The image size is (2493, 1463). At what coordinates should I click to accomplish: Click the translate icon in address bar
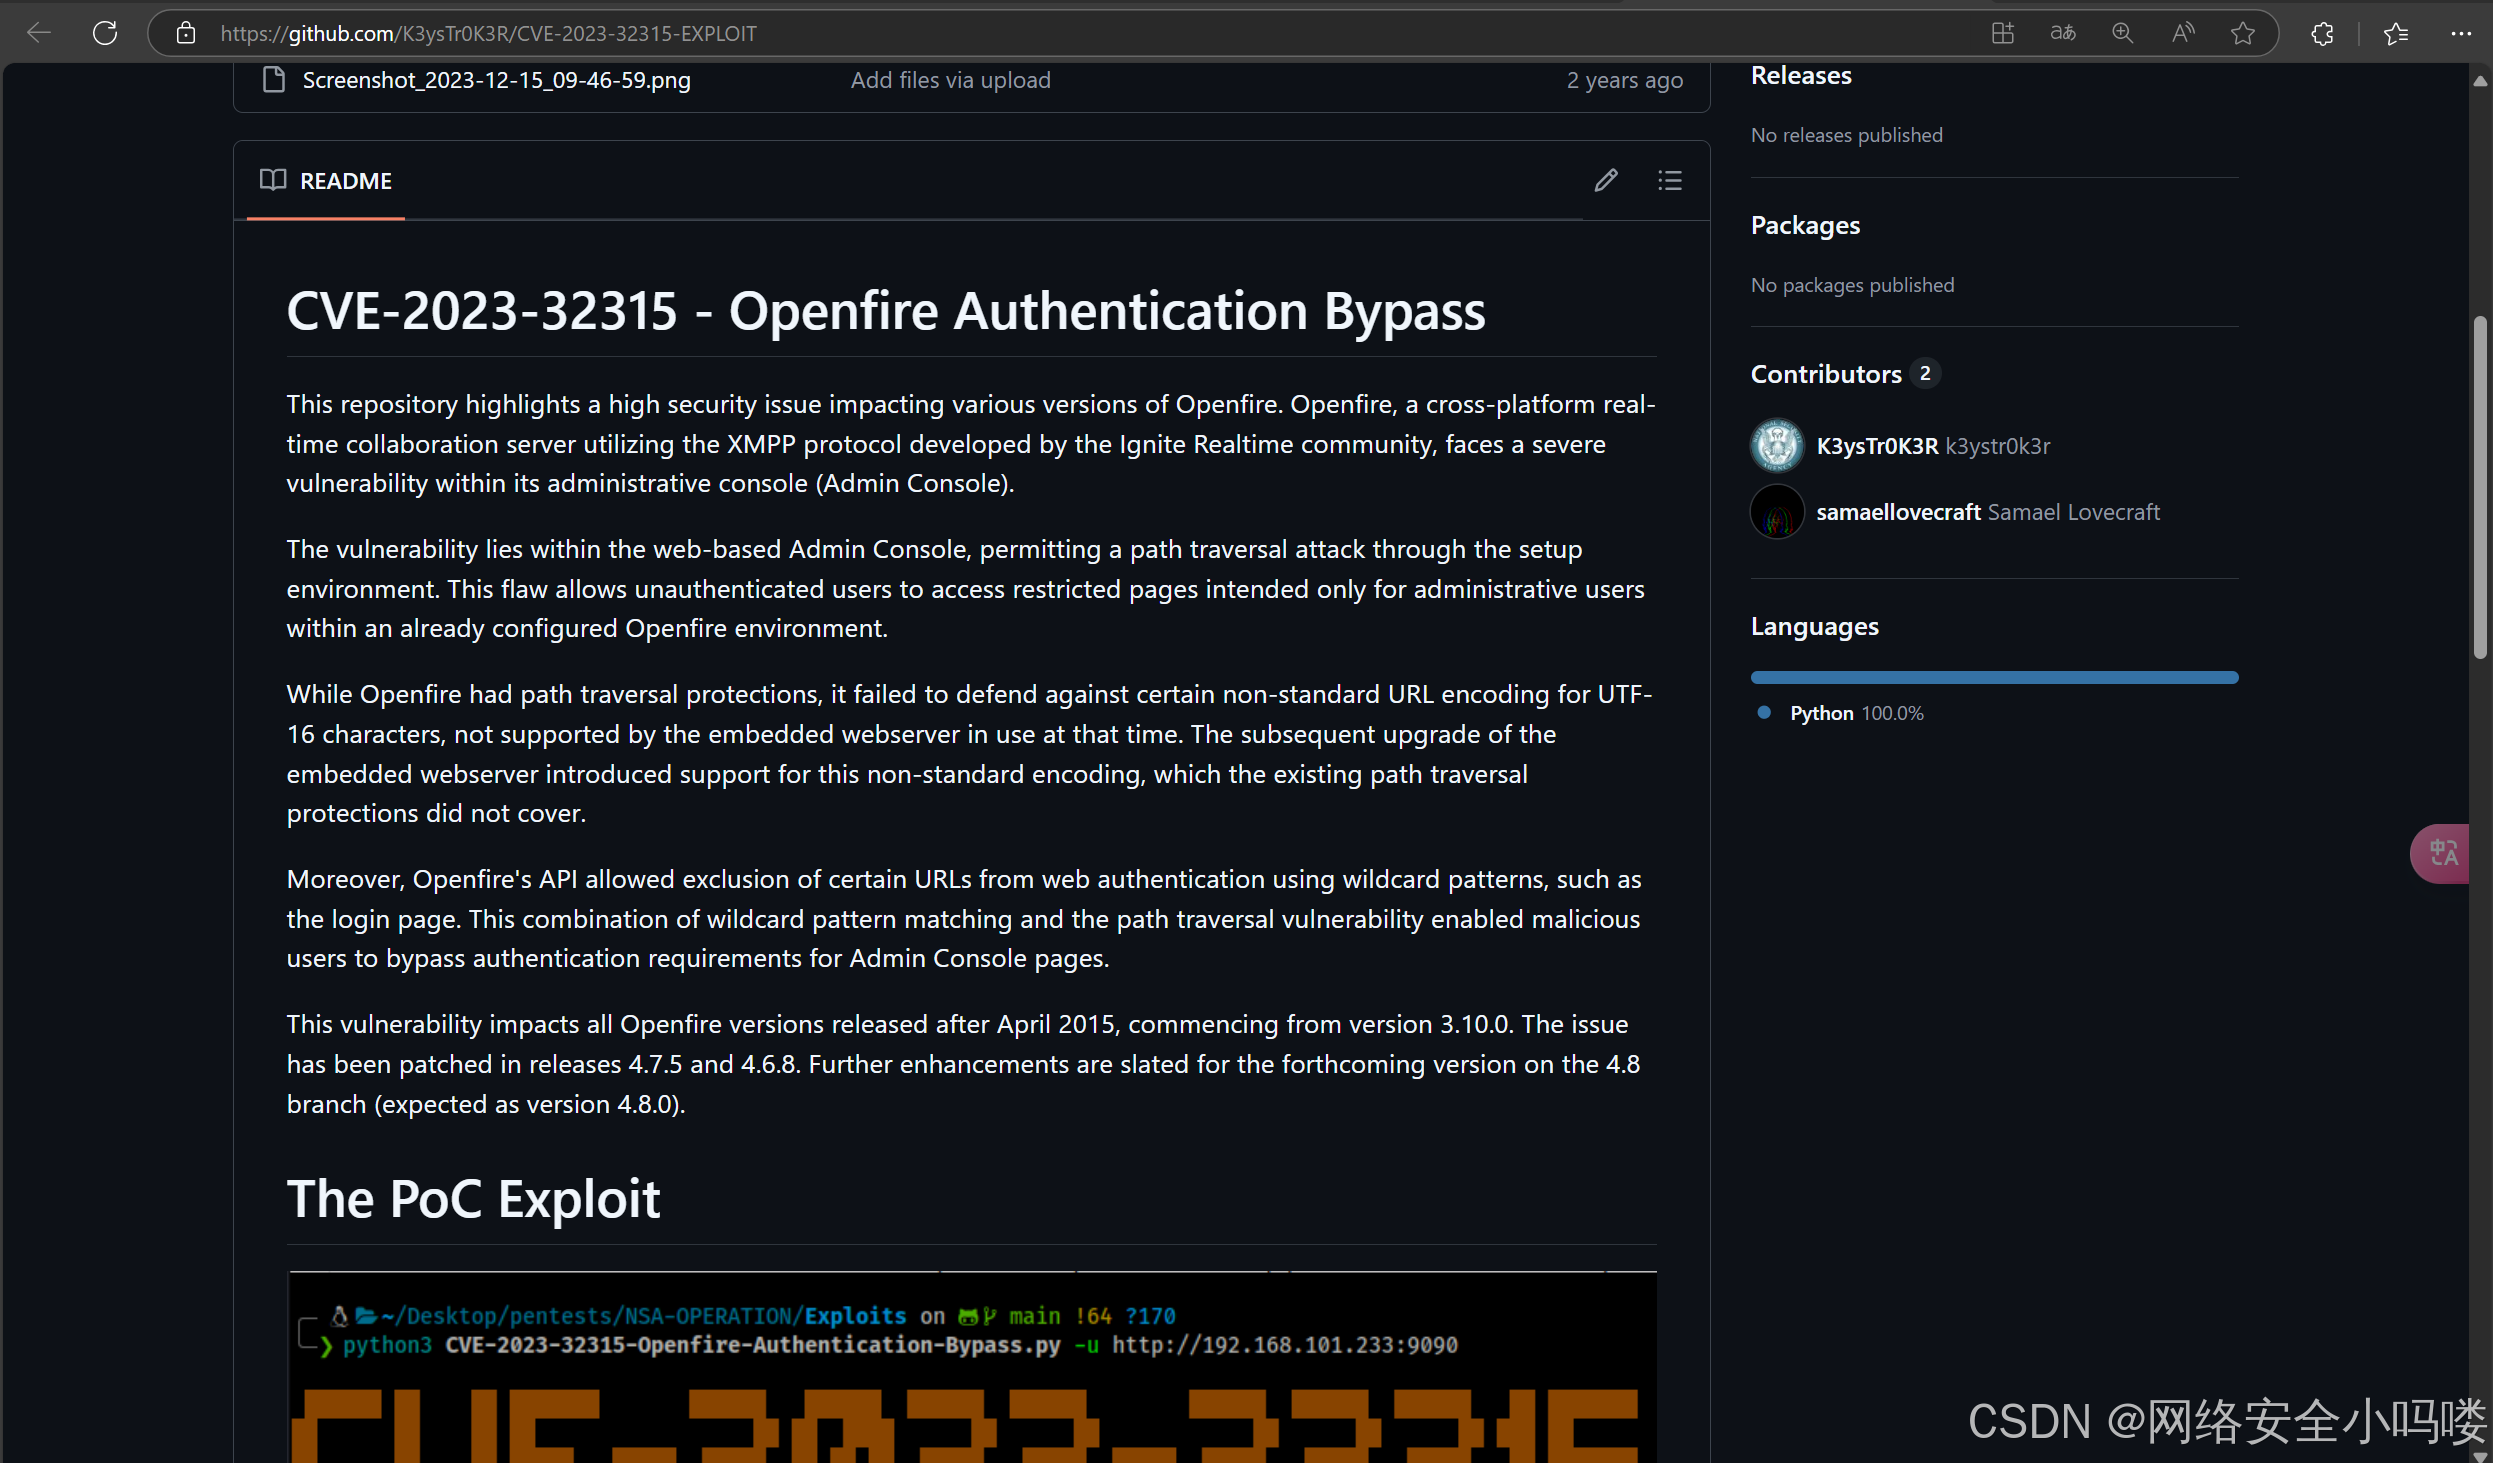tap(2062, 33)
